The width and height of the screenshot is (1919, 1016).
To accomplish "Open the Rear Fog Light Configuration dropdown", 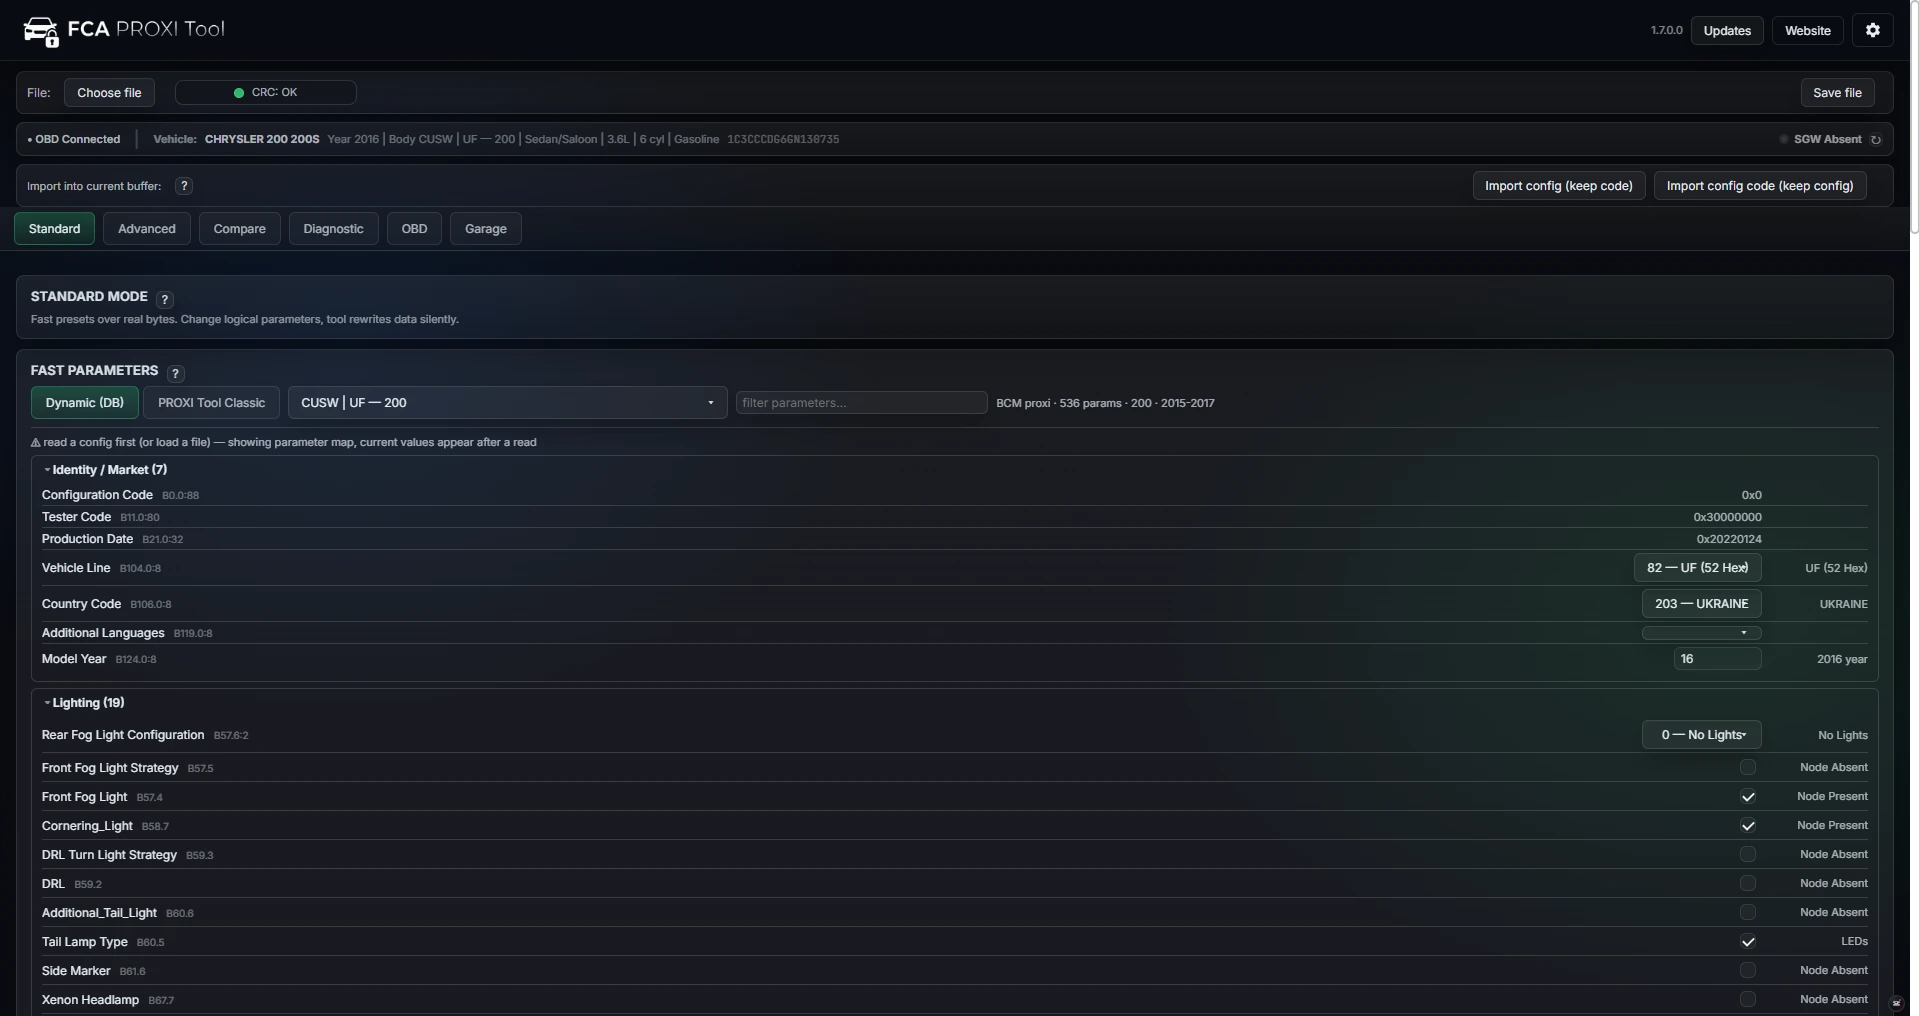I will click(1701, 735).
